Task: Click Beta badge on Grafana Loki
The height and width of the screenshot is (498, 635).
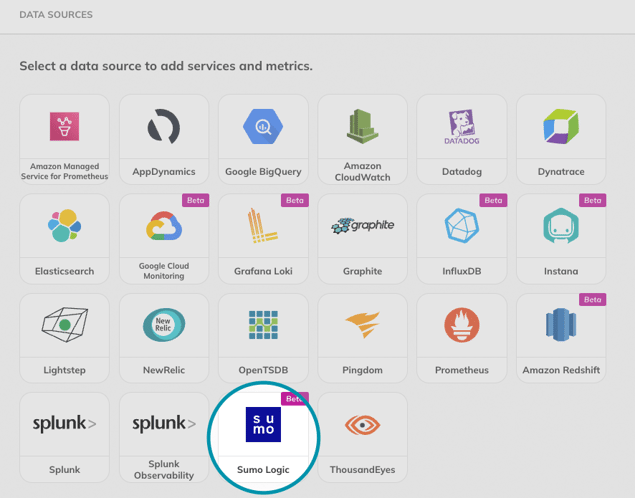Action: (x=295, y=200)
